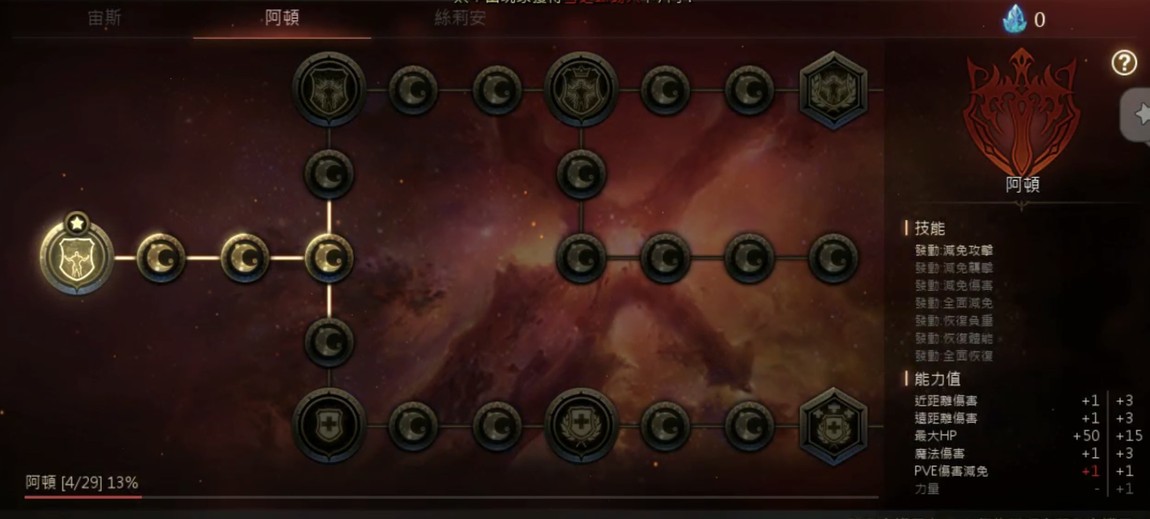The height and width of the screenshot is (519, 1150).
Task: Switch to the 宙斯 tab
Action: (105, 18)
